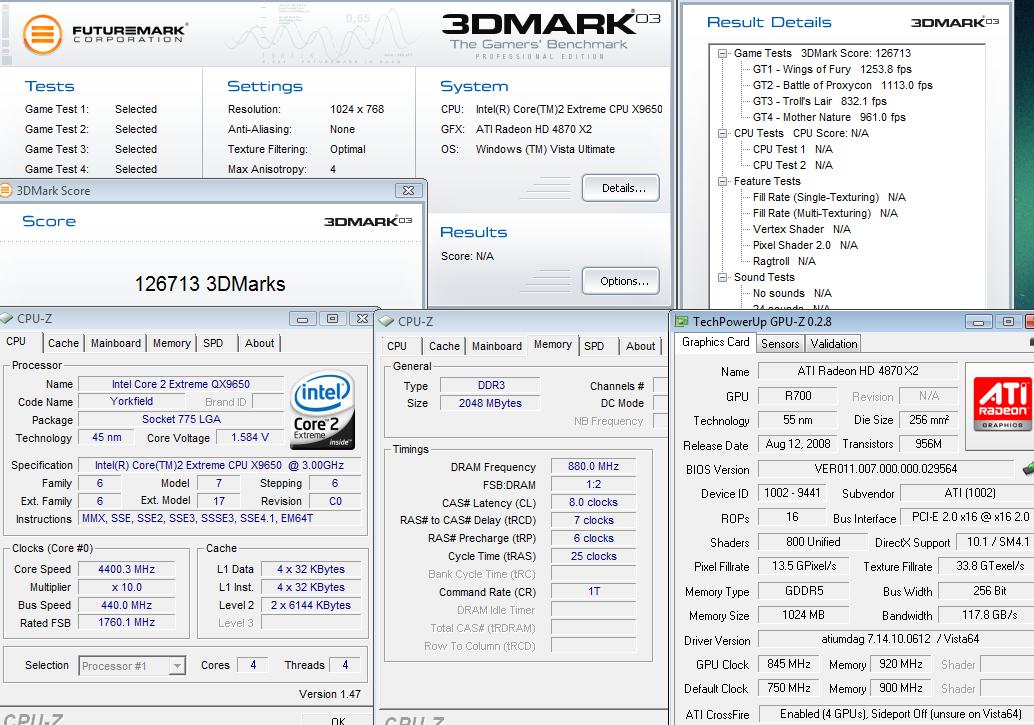Image resolution: width=1034 pixels, height=725 pixels.
Task: Select No sounds tree row
Action: click(x=792, y=293)
